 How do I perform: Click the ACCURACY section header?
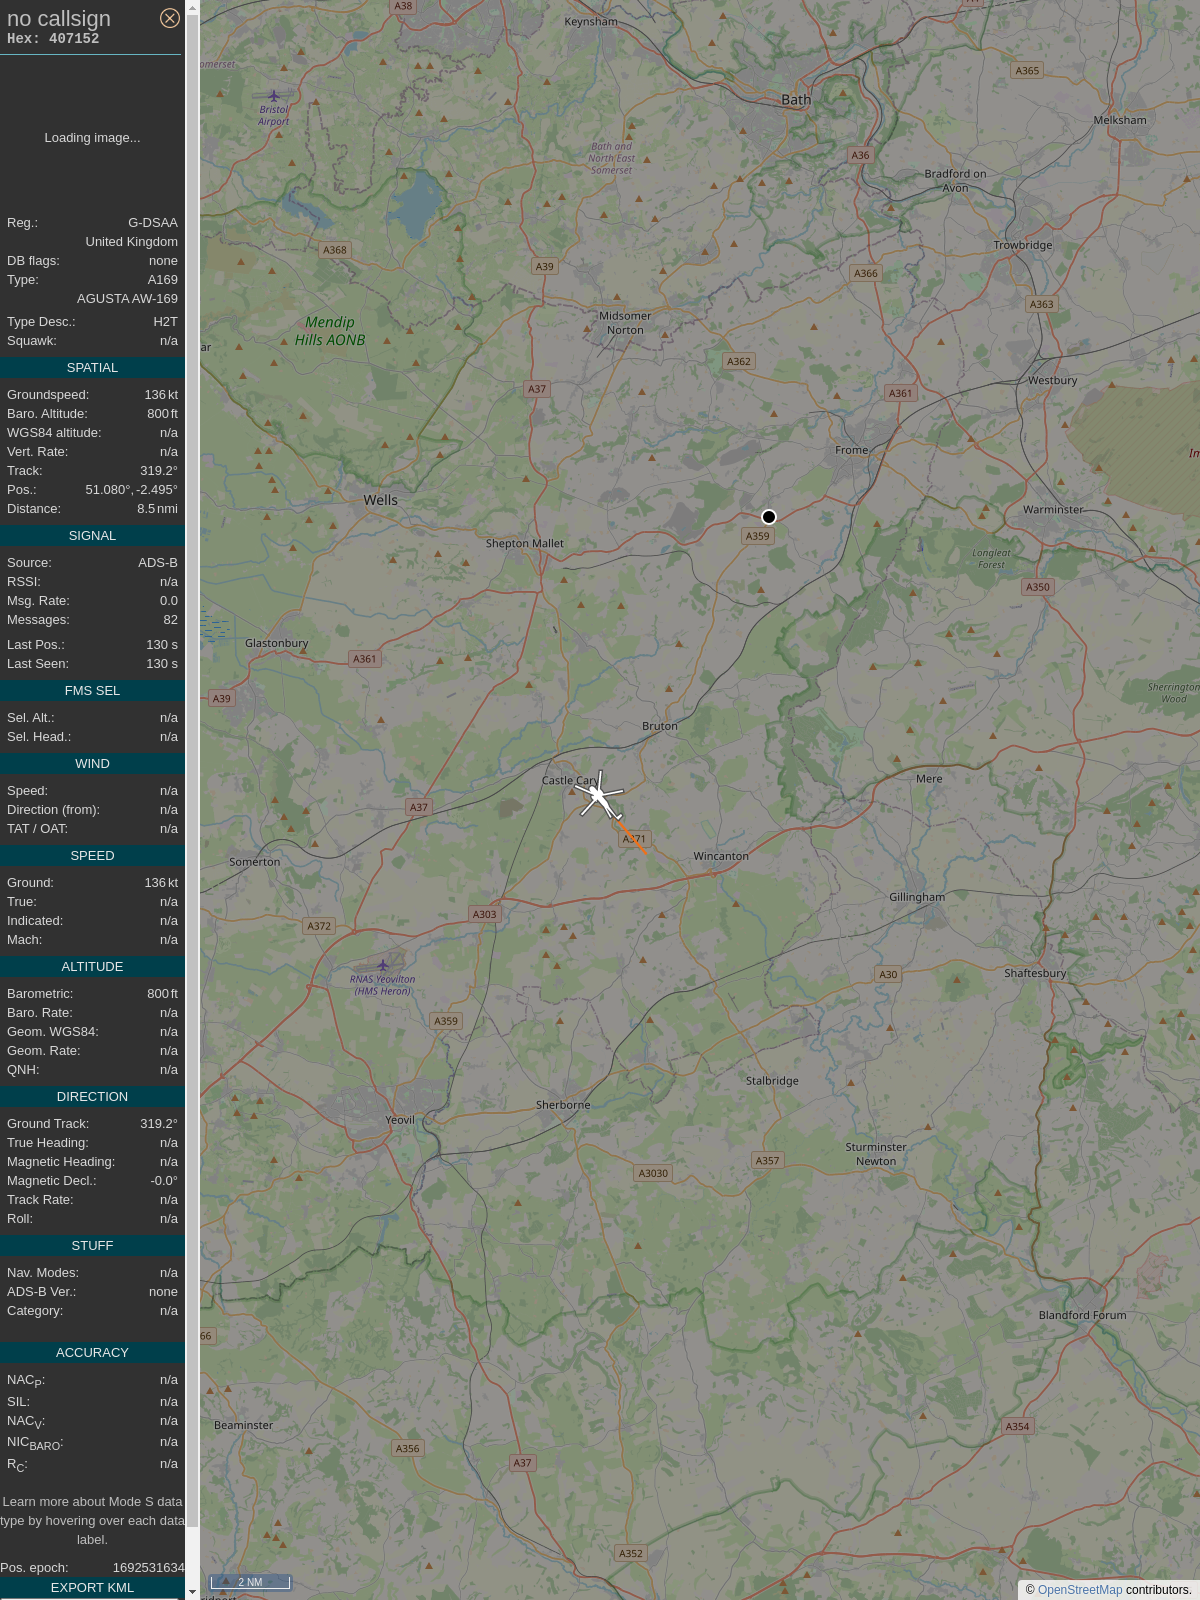pyautogui.click(x=92, y=1353)
